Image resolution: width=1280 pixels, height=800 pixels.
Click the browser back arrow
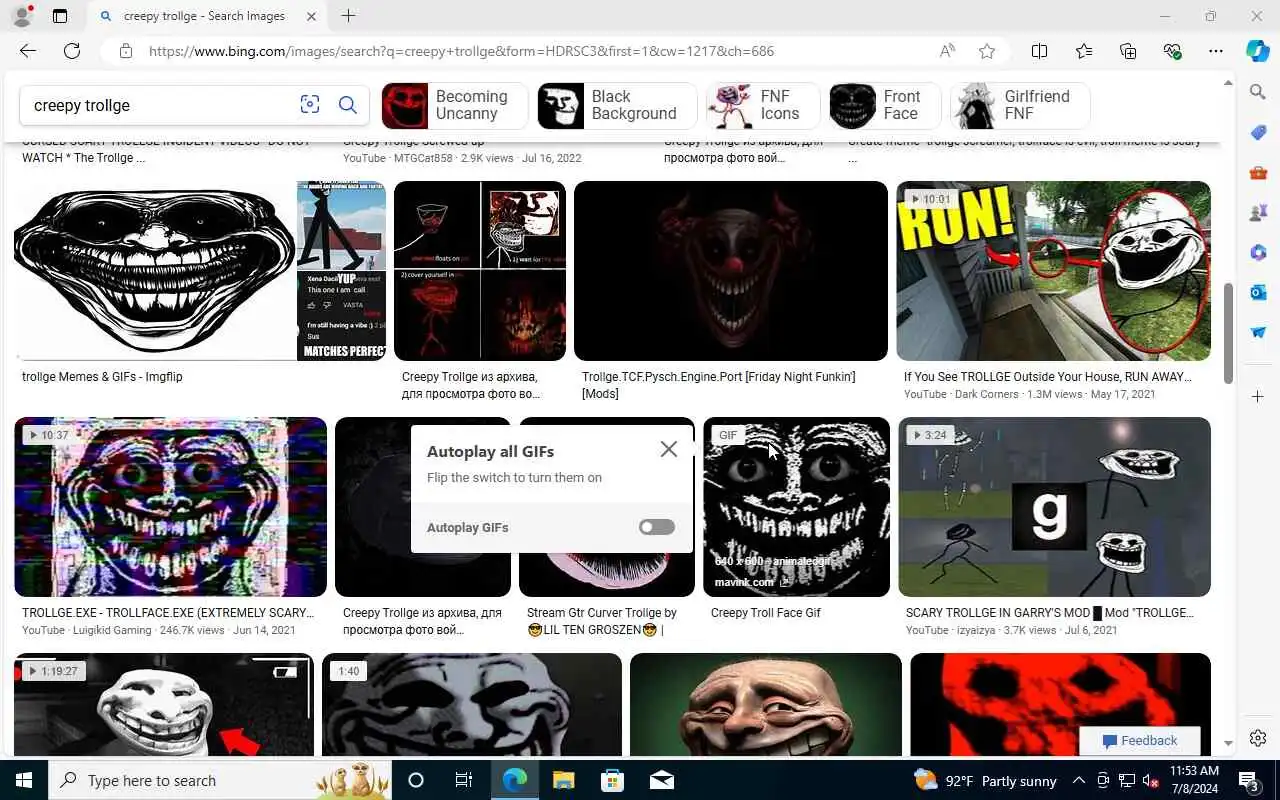click(x=28, y=51)
